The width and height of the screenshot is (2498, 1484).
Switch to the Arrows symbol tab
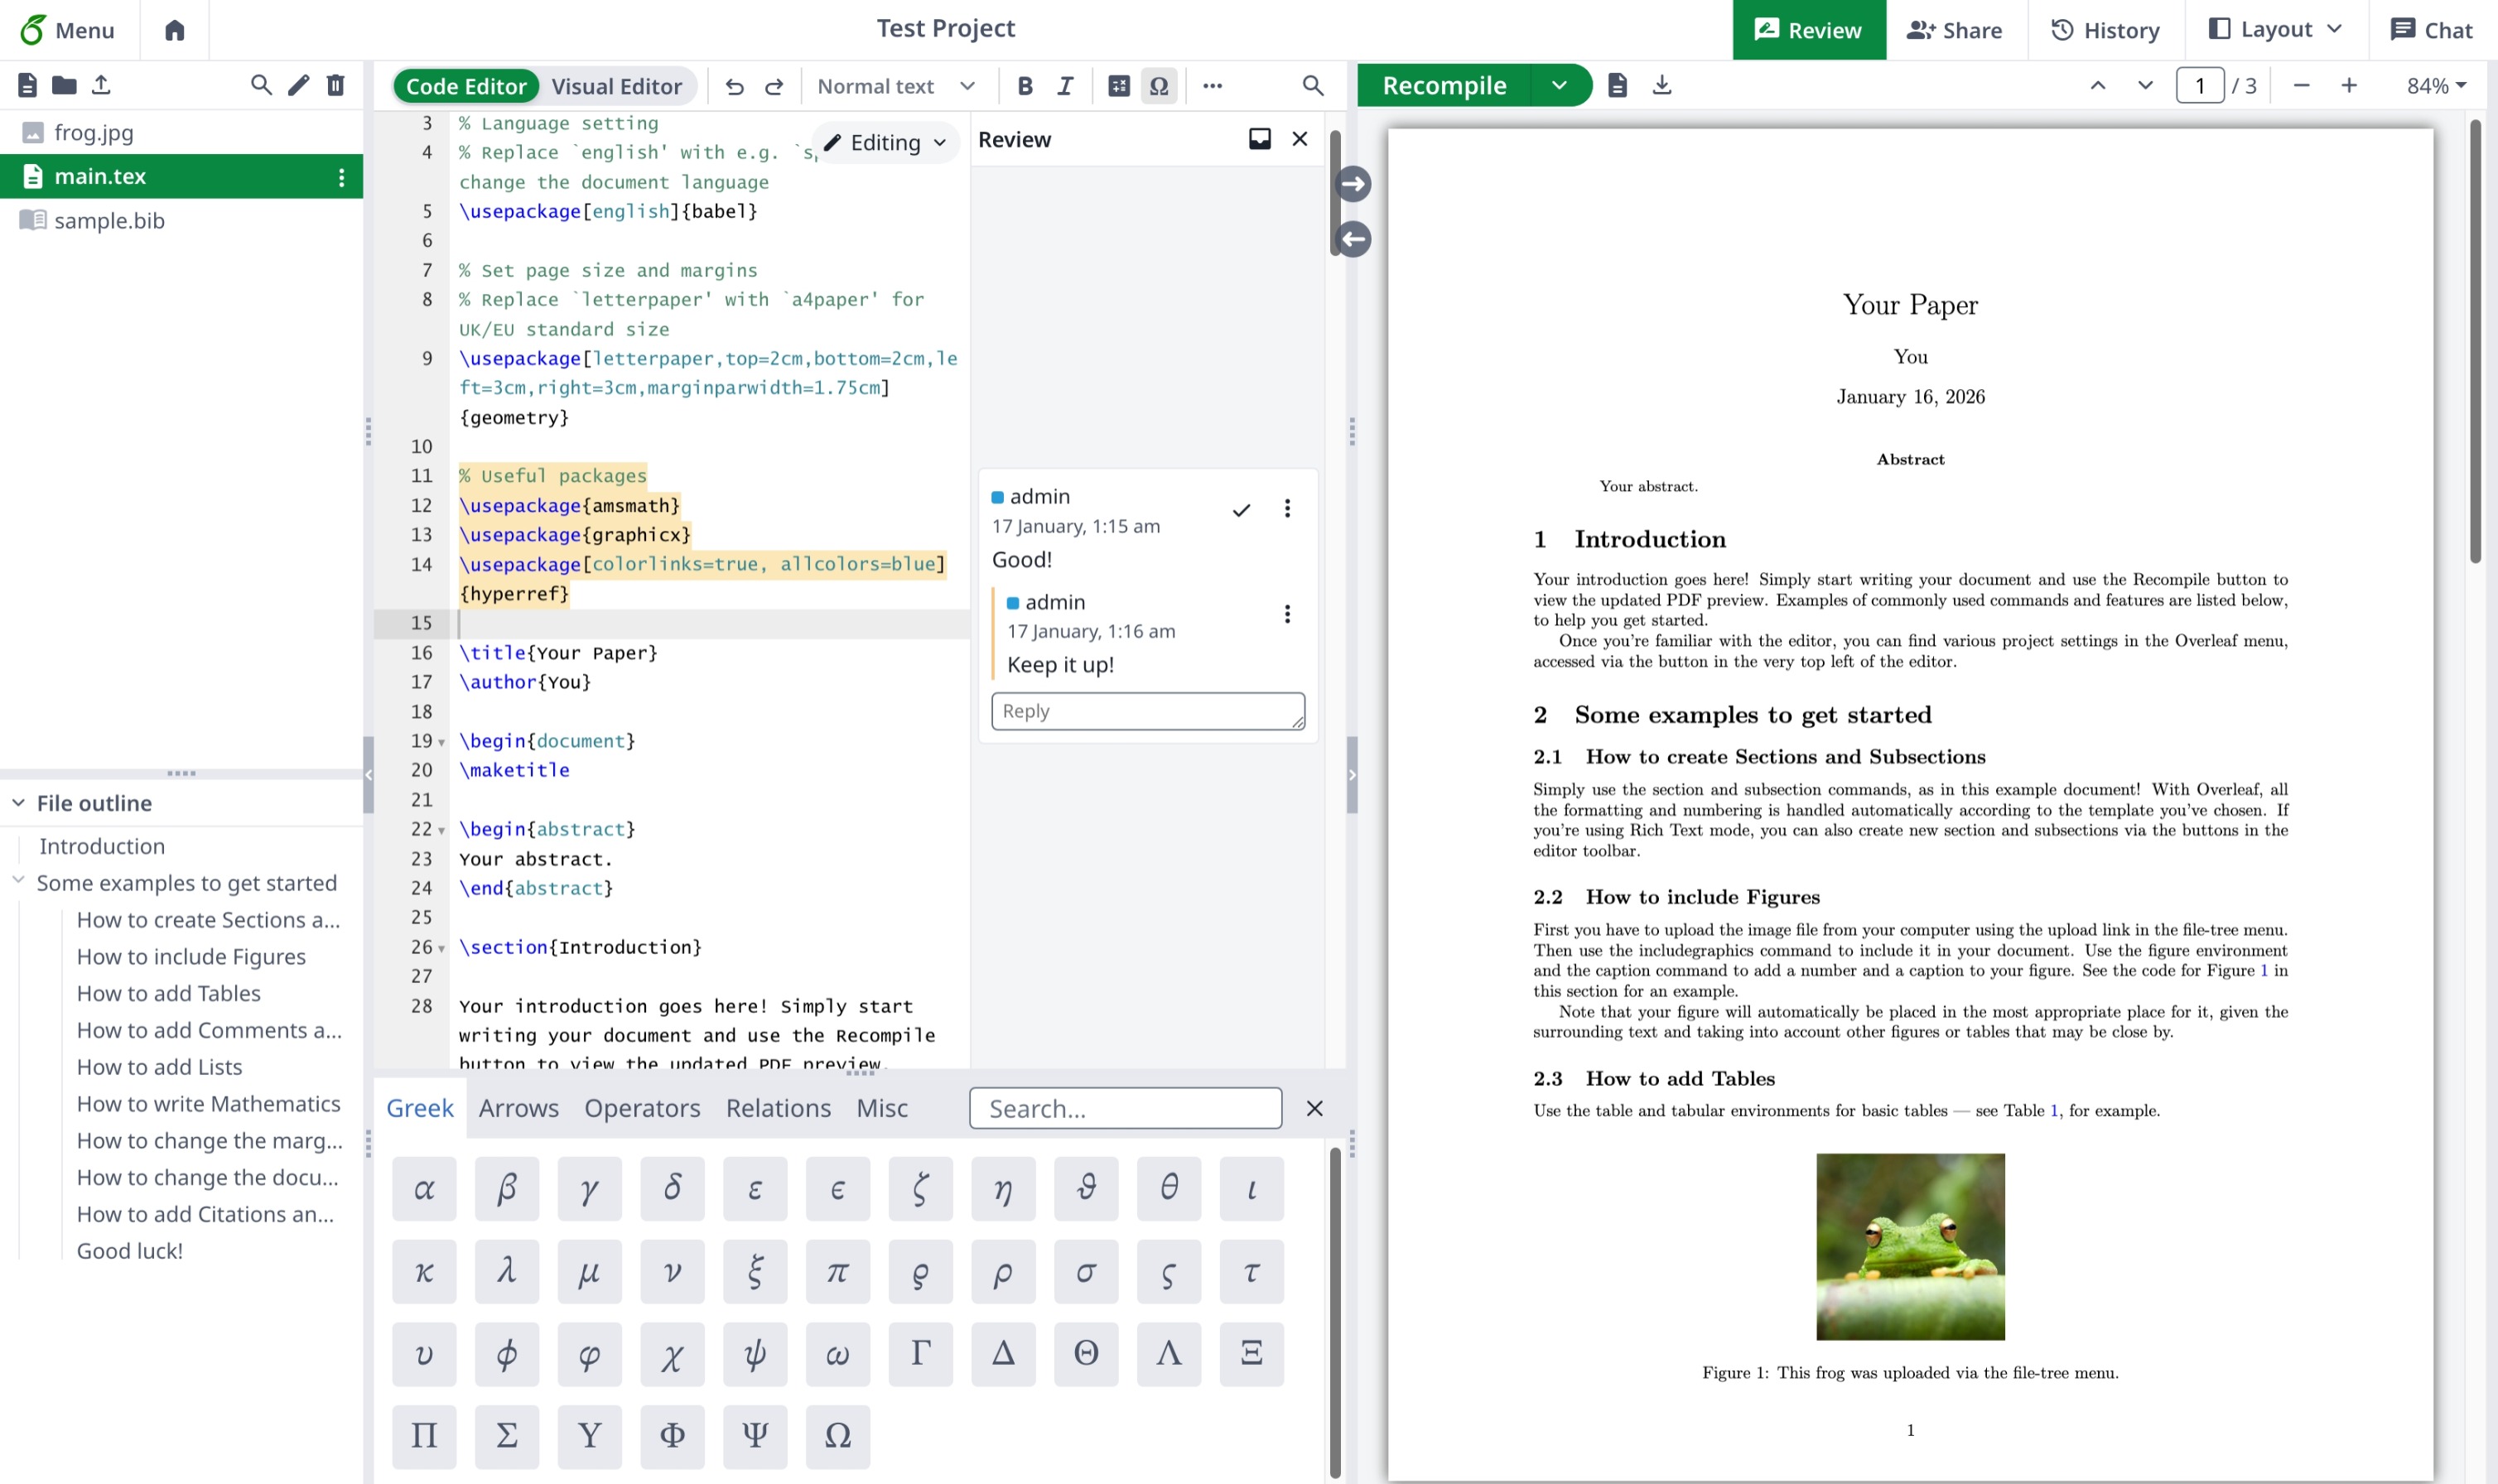[x=518, y=1108]
